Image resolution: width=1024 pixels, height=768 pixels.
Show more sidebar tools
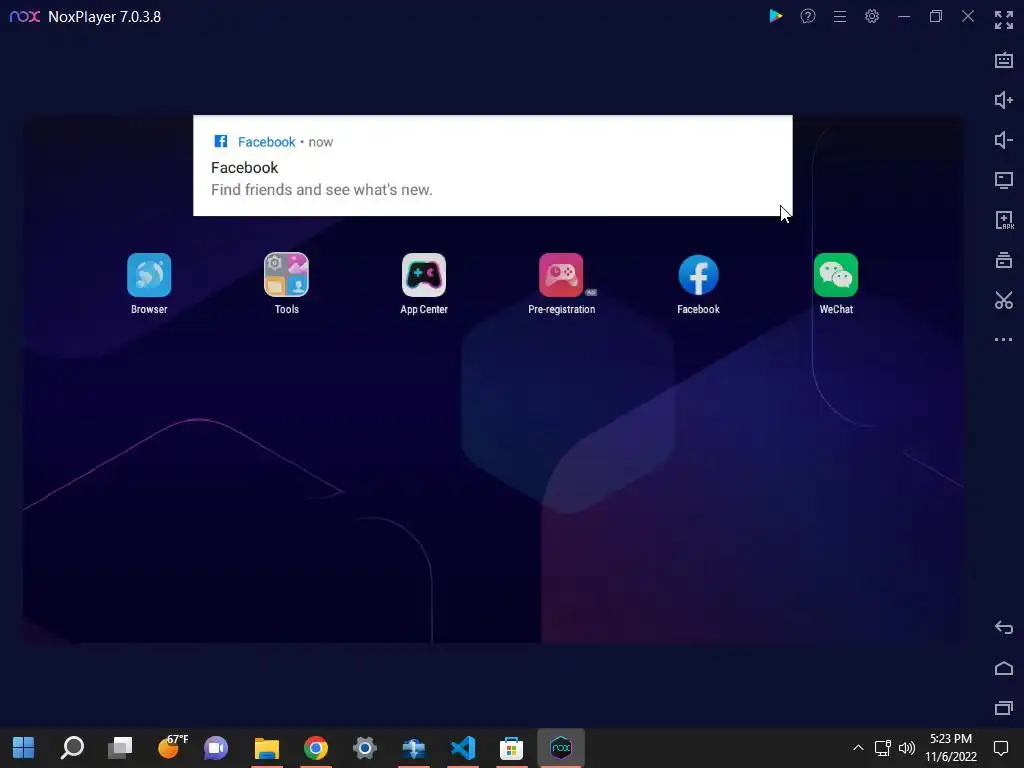pyautogui.click(x=1004, y=340)
